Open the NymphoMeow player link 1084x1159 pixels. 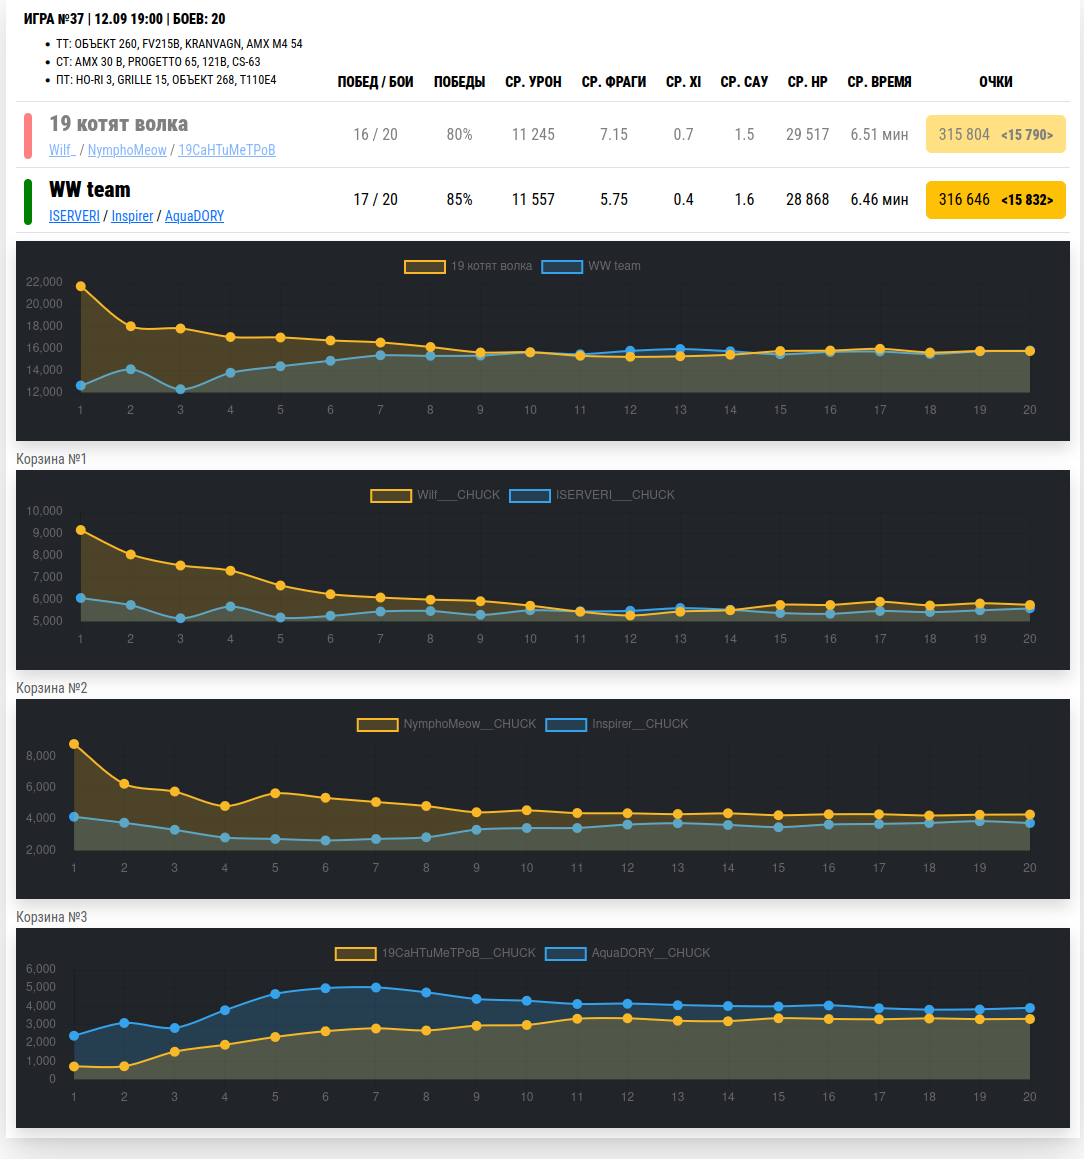pyautogui.click(x=127, y=150)
